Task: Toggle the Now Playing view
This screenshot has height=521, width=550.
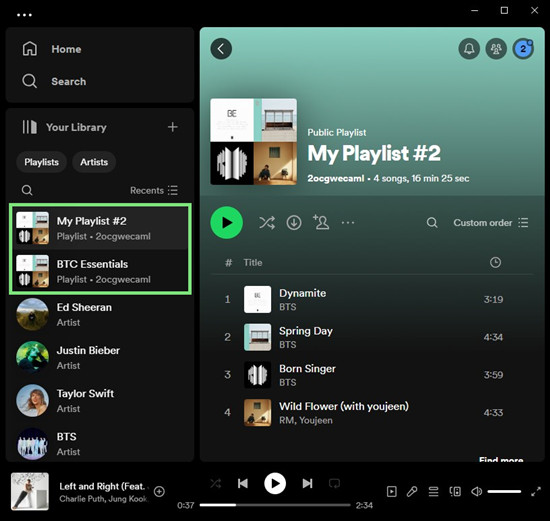Action: point(391,492)
